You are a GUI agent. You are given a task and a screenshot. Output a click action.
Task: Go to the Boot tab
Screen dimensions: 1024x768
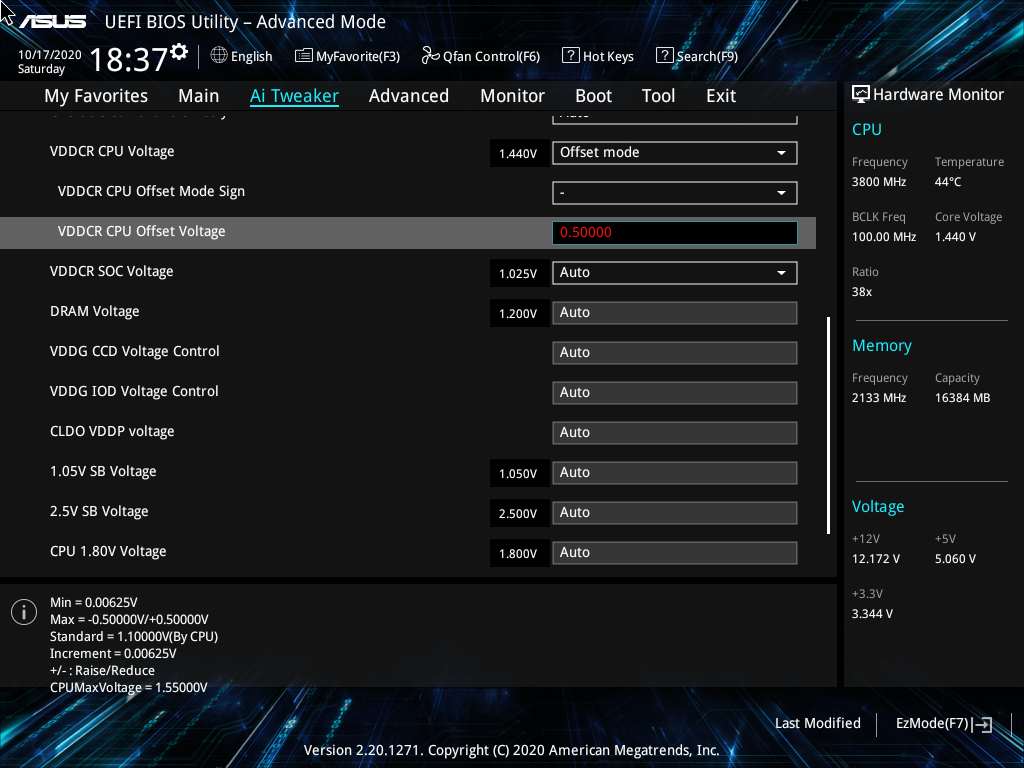[x=594, y=96]
